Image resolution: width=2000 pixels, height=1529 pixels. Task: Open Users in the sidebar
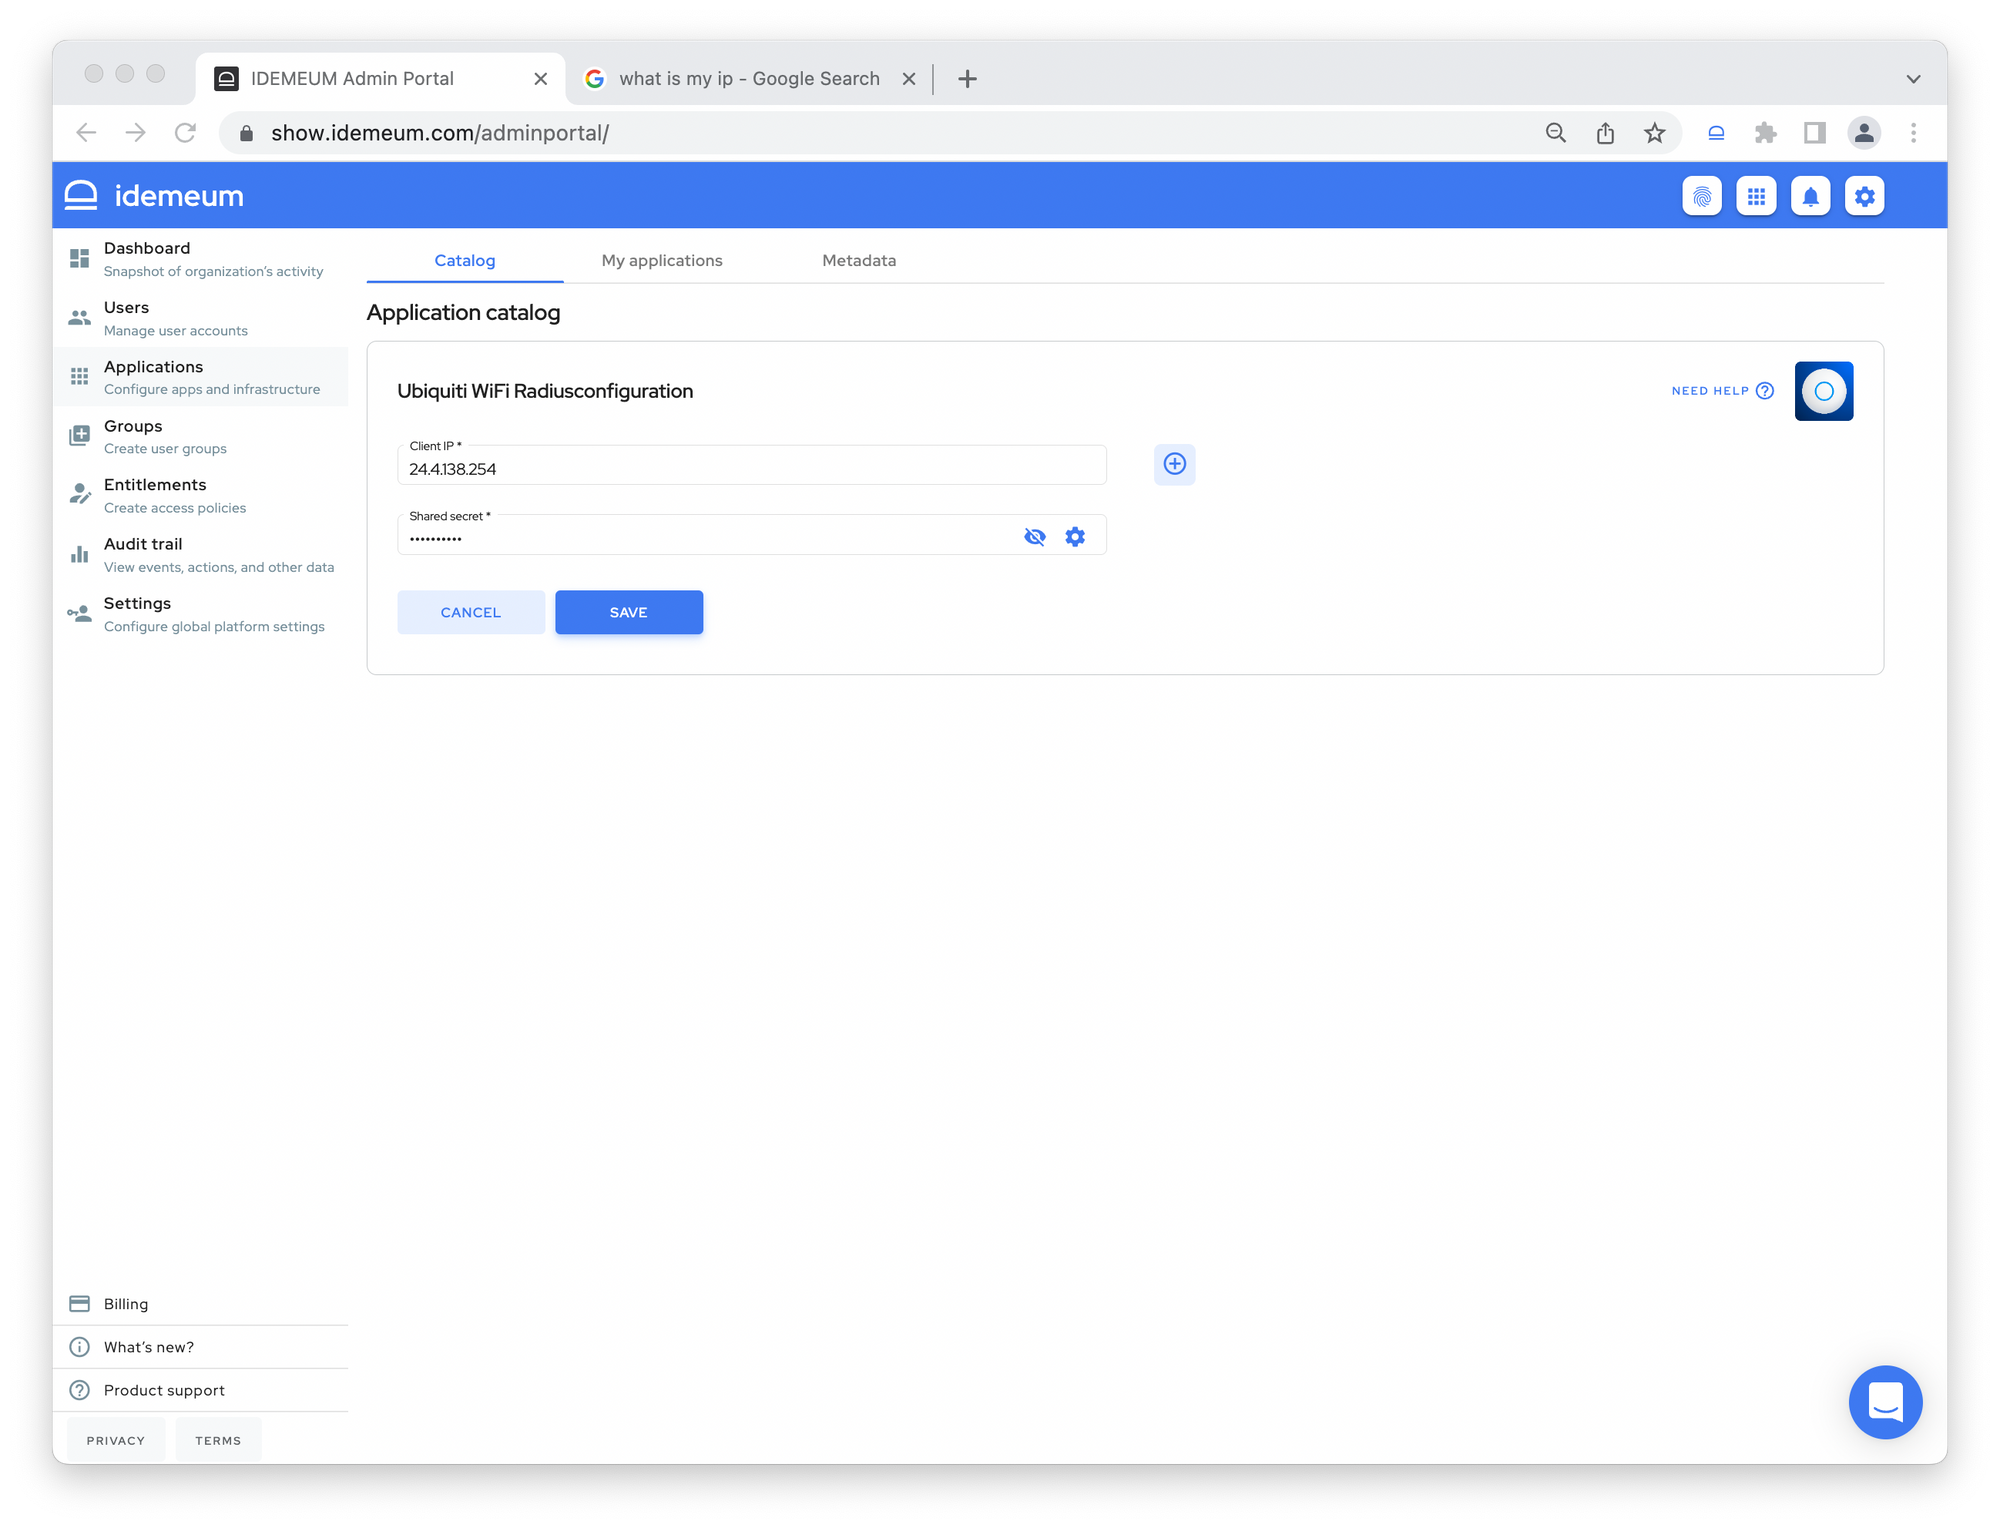click(200, 318)
